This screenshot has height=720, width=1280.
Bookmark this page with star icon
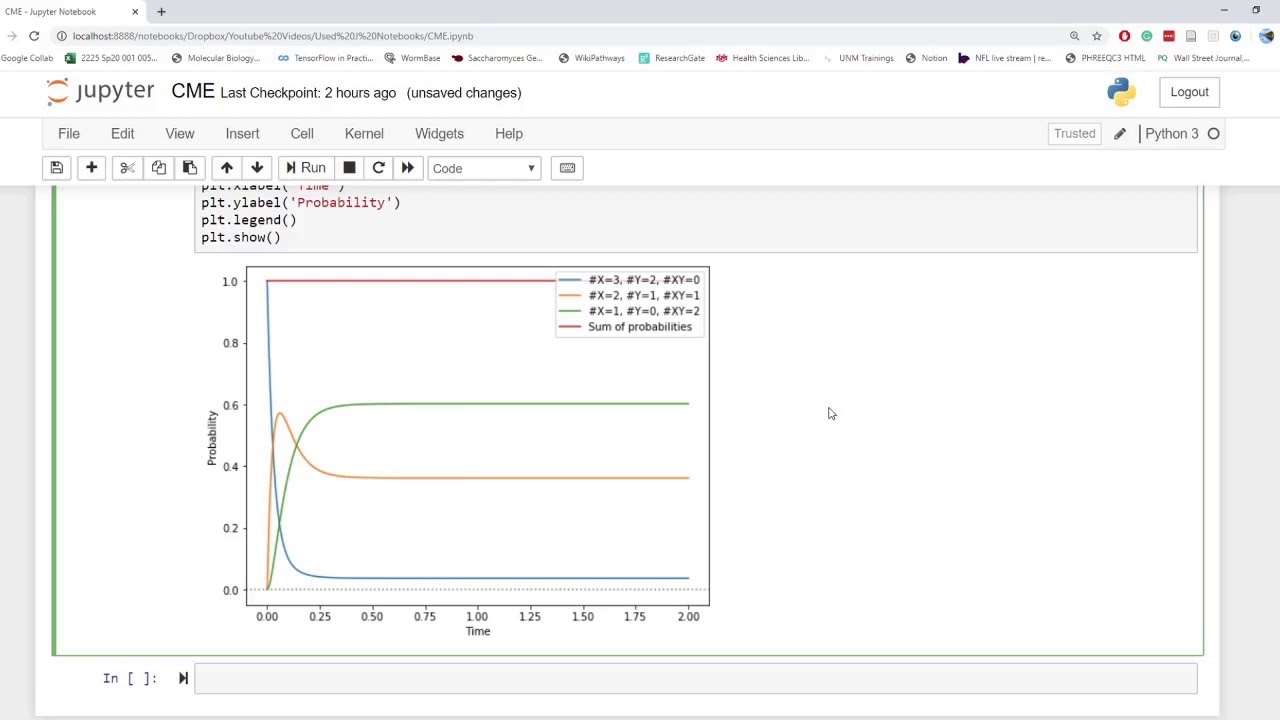[x=1097, y=36]
